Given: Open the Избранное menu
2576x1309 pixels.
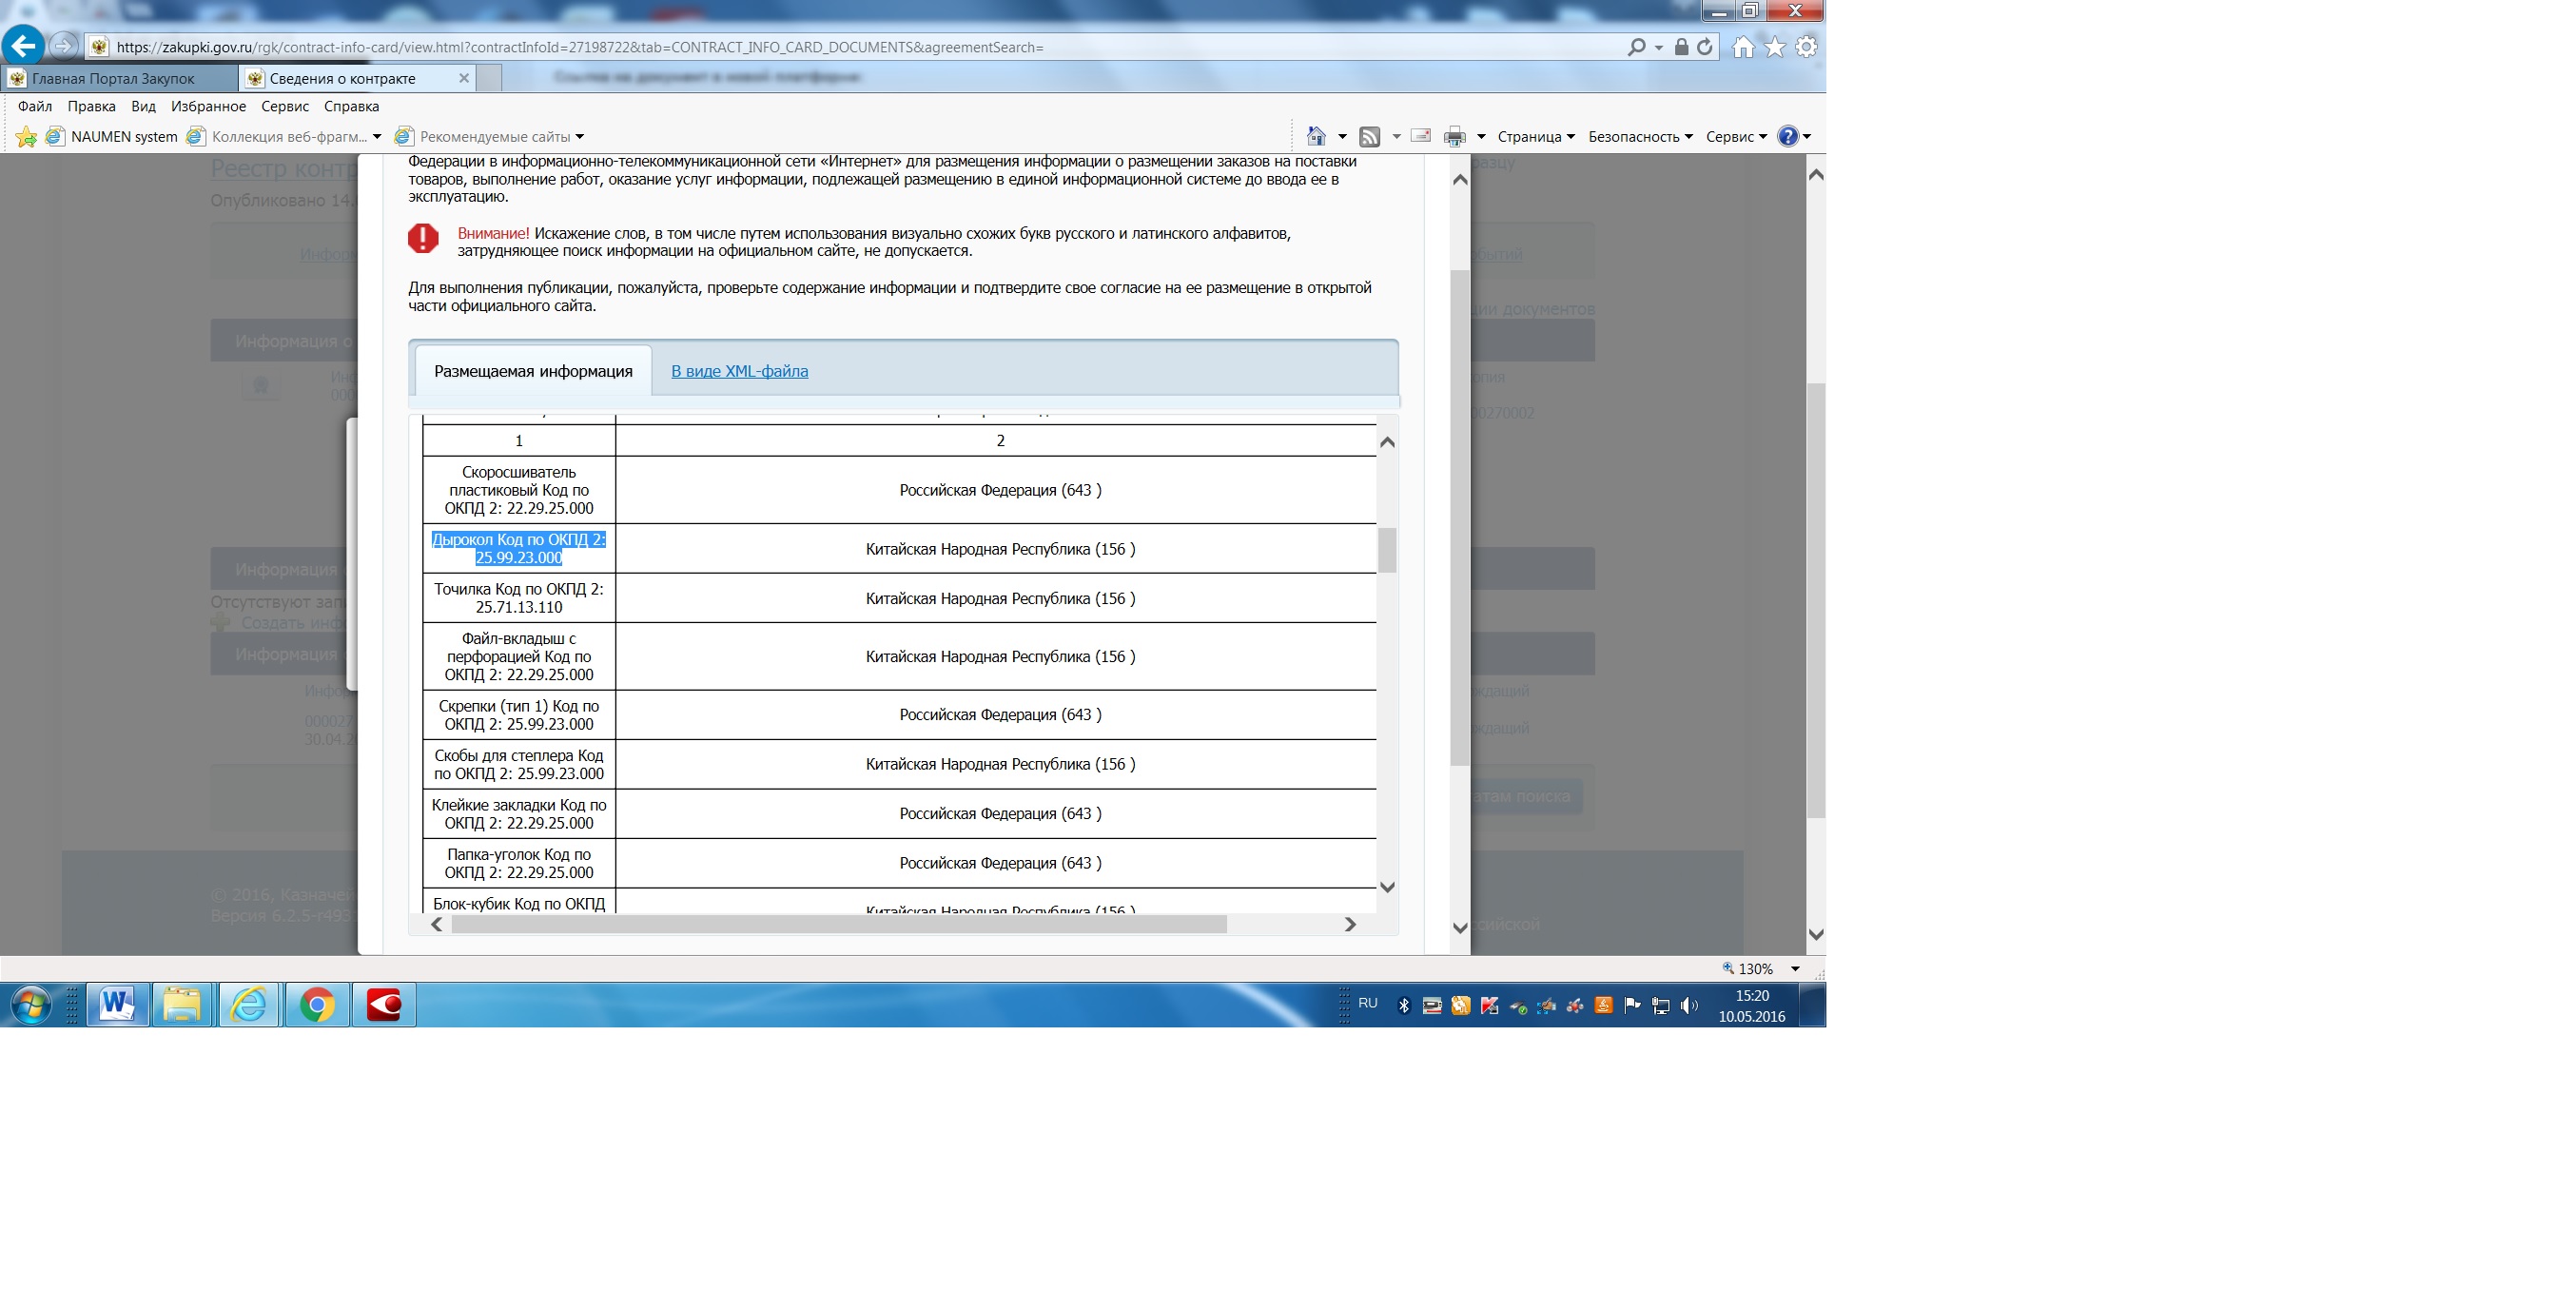Looking at the screenshot, I should pyautogui.click(x=208, y=106).
